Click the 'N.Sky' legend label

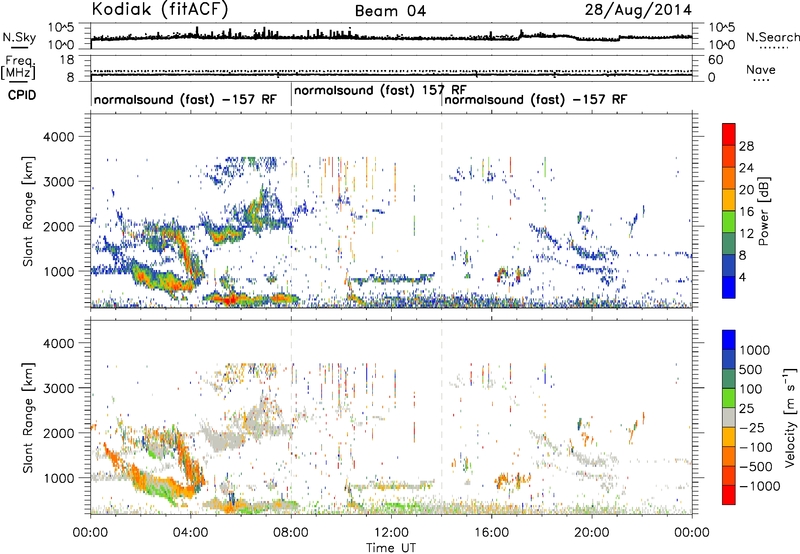19,37
